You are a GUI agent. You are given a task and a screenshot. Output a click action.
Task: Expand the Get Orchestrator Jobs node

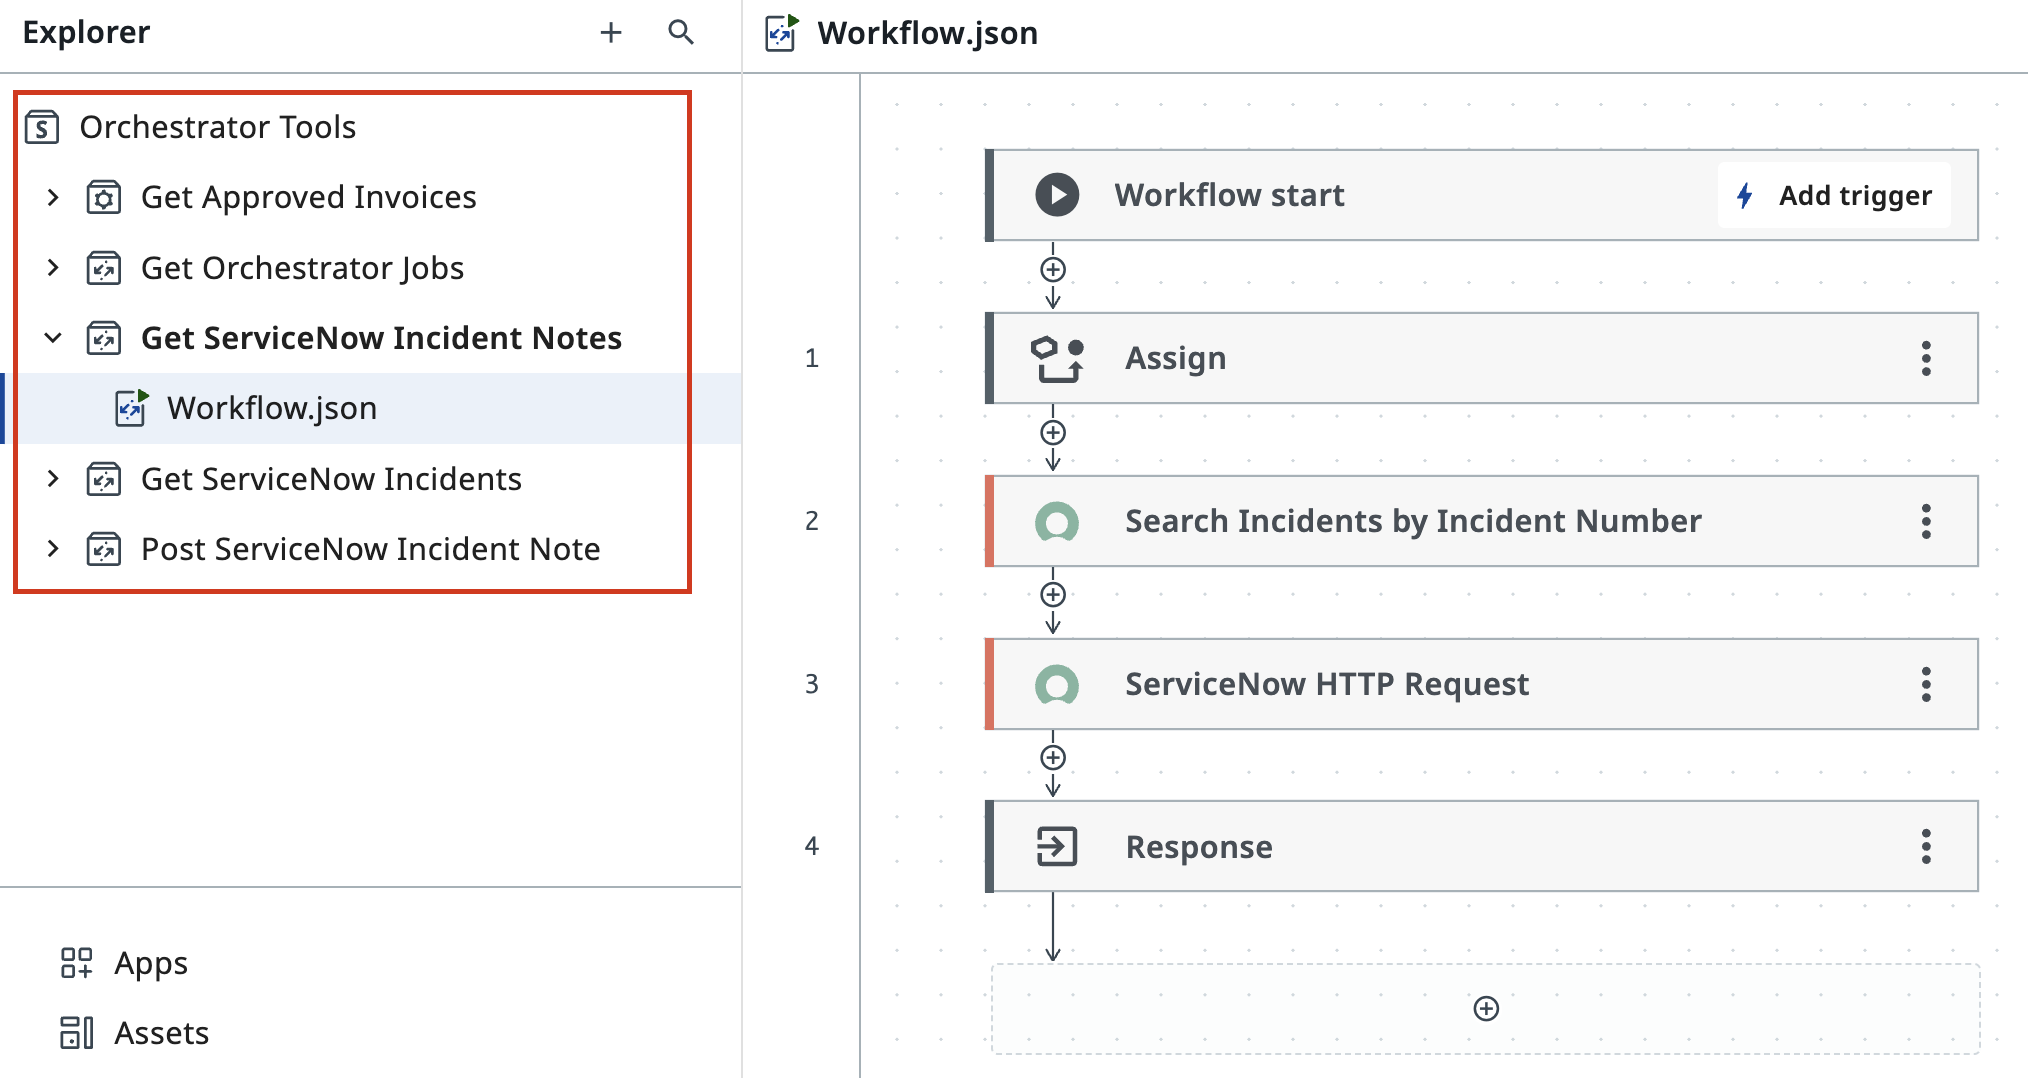[x=53, y=268]
